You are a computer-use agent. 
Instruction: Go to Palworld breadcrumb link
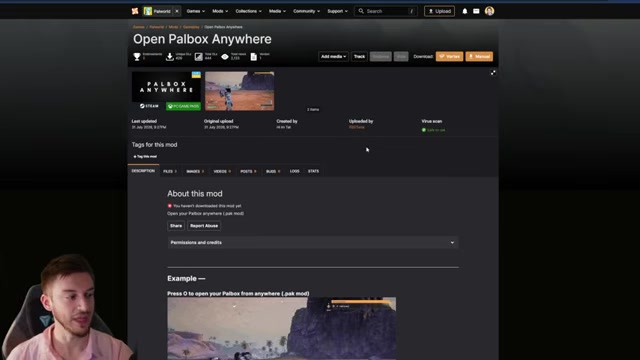point(156,27)
